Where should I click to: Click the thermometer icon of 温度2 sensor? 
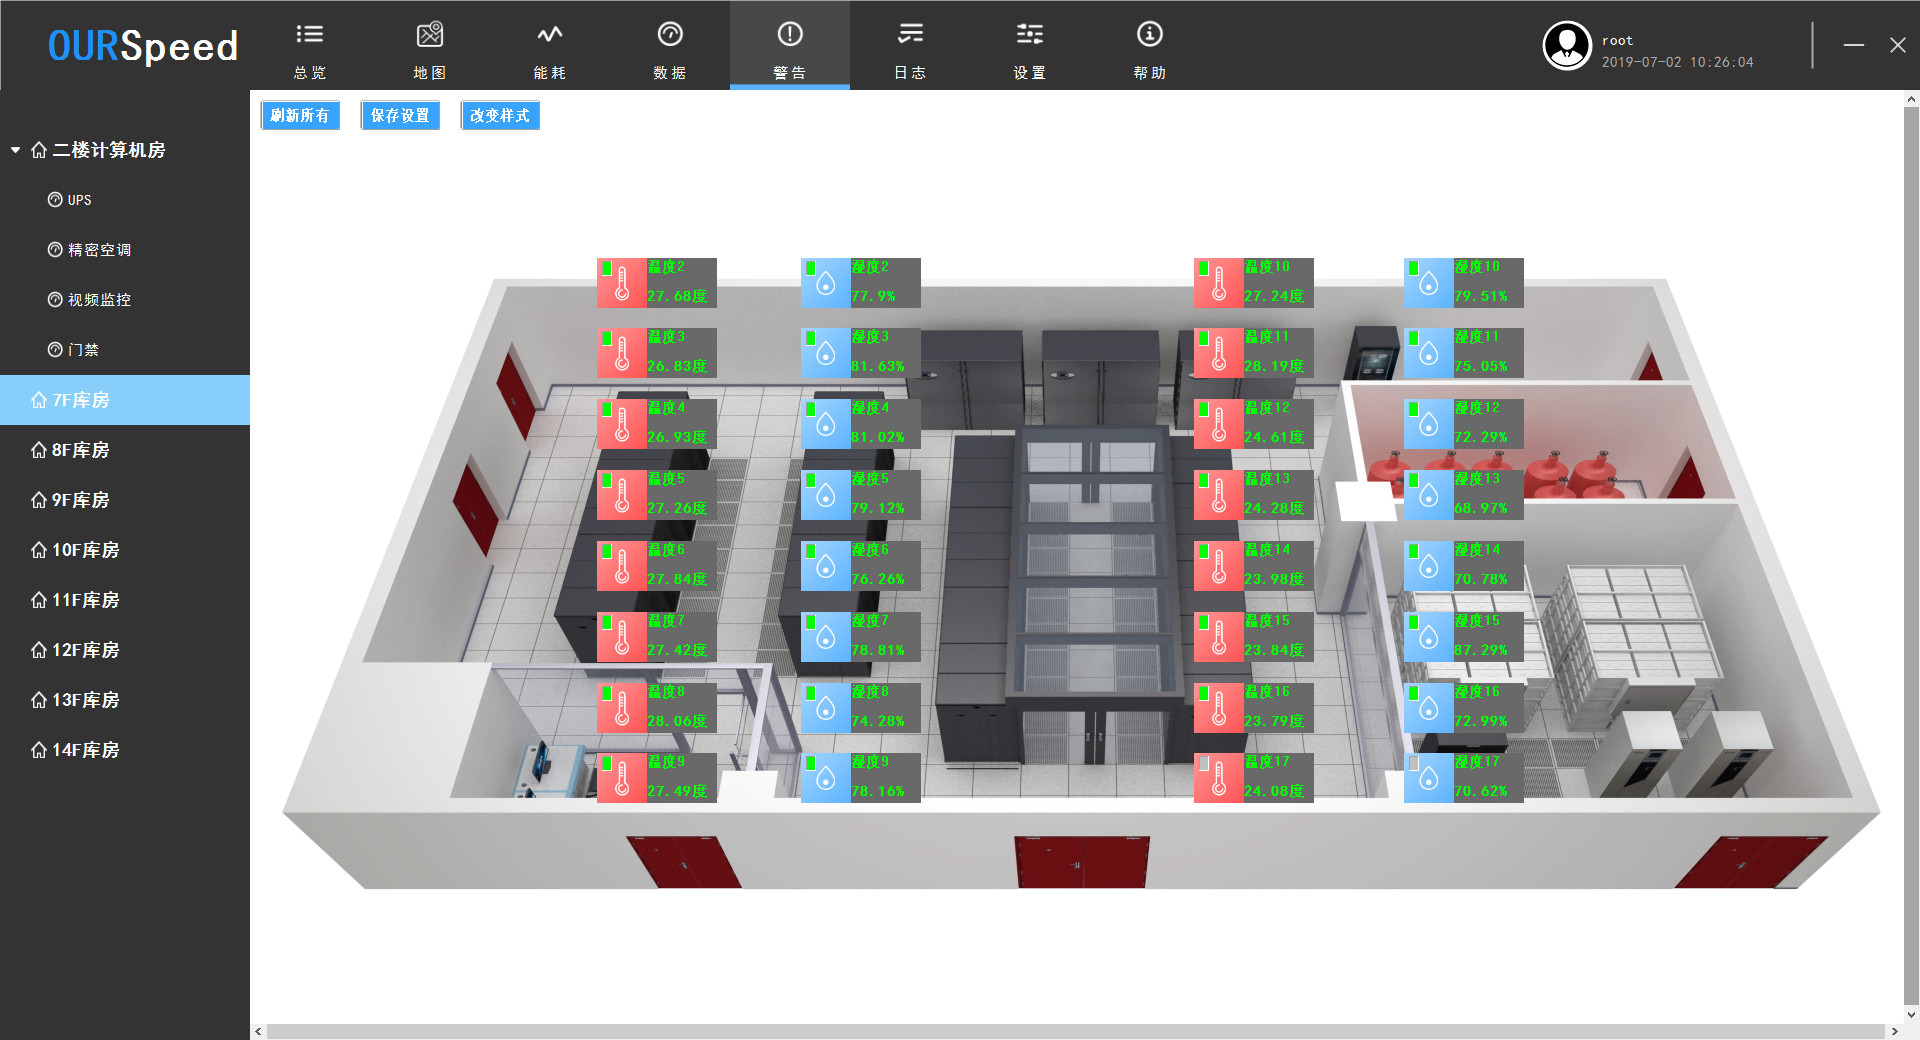pyautogui.click(x=622, y=283)
